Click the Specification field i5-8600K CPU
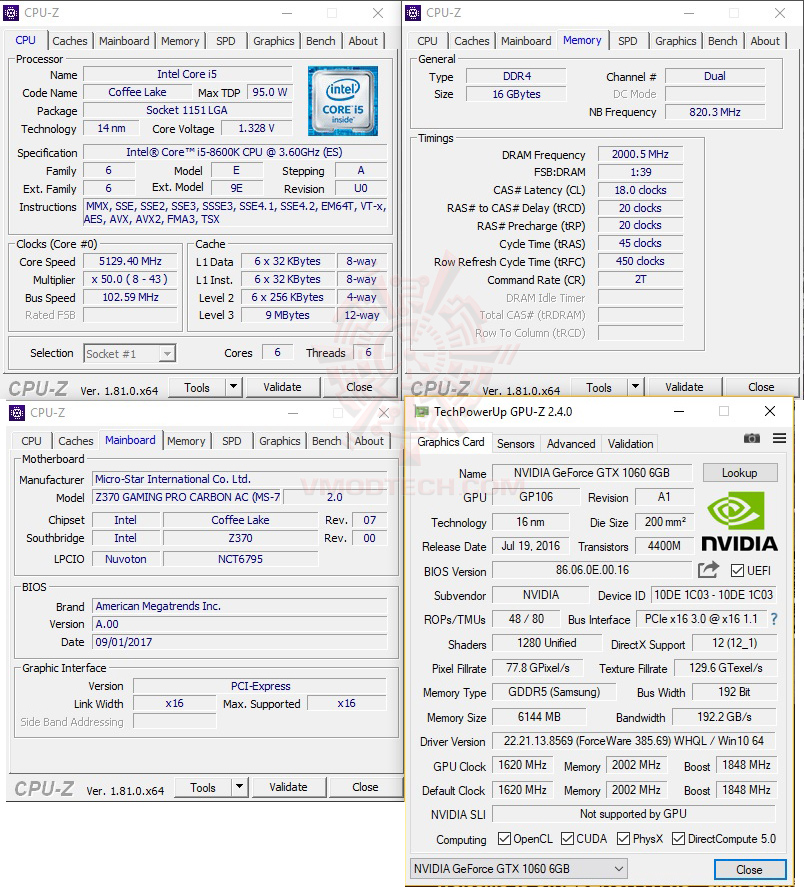Image resolution: width=804 pixels, height=887 pixels. pyautogui.click(x=235, y=152)
